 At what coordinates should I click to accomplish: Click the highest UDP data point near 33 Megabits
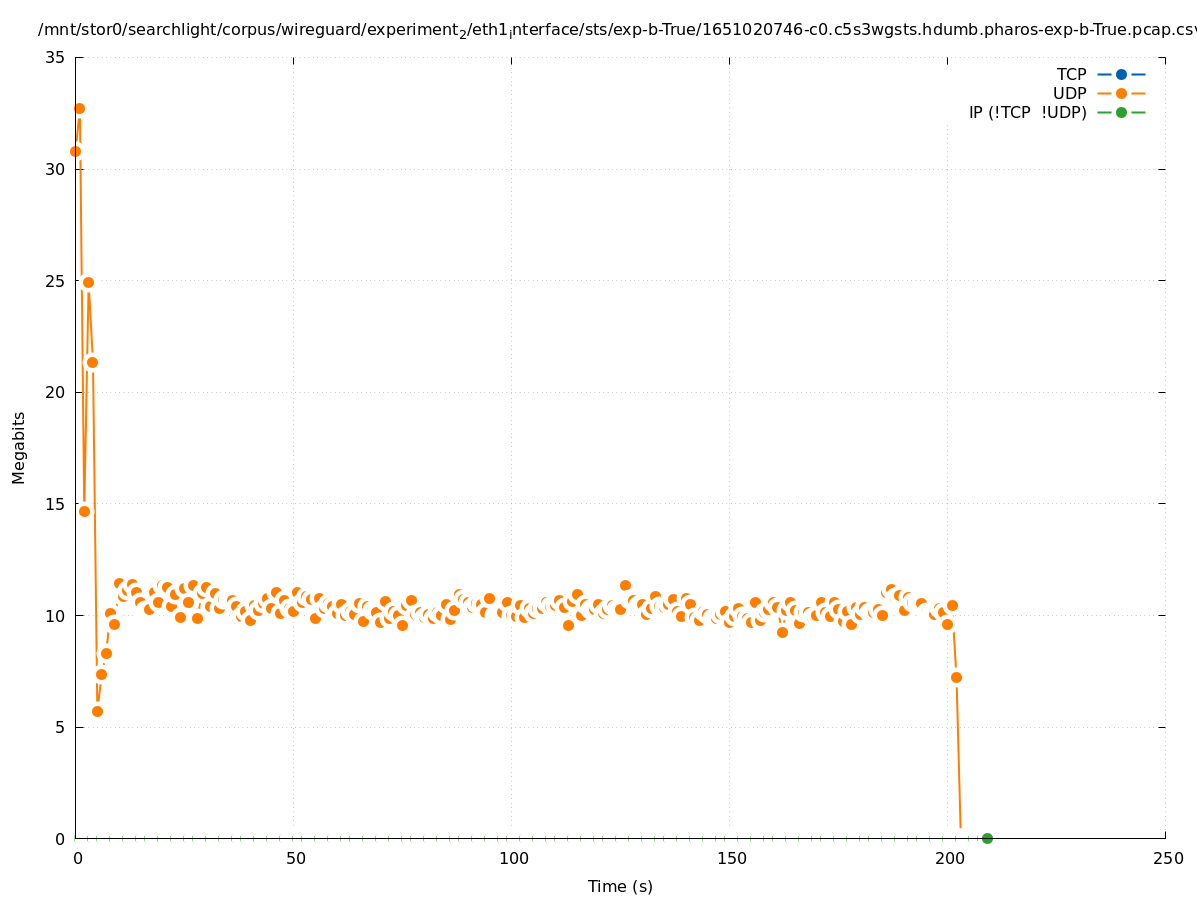[79, 108]
